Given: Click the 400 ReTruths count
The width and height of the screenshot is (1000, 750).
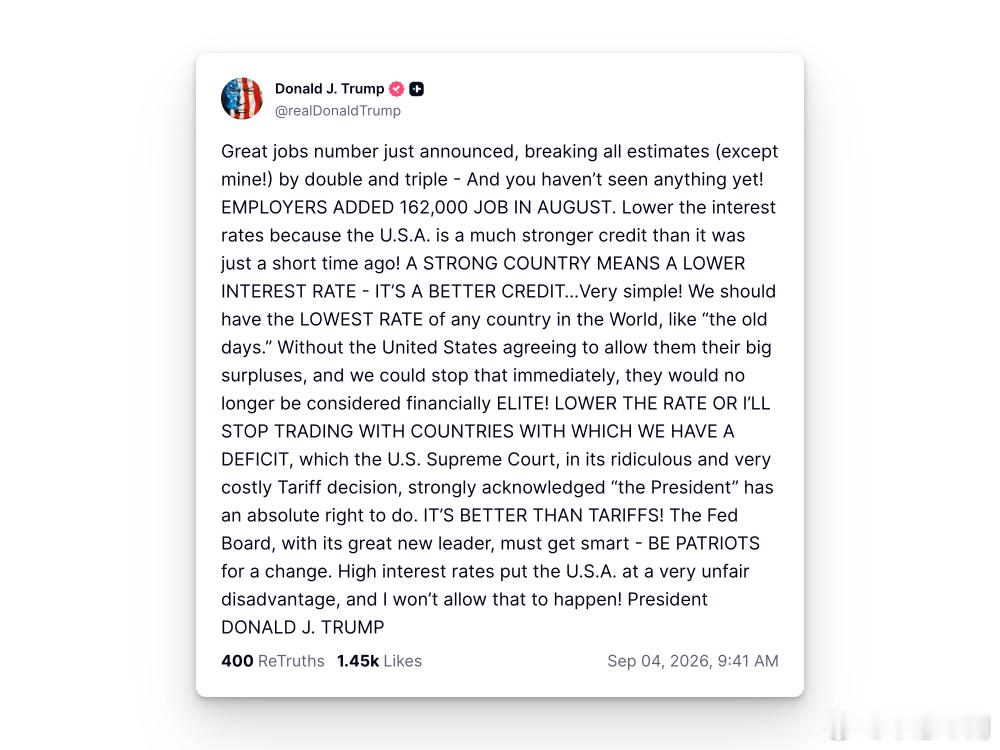Looking at the screenshot, I should [273, 661].
